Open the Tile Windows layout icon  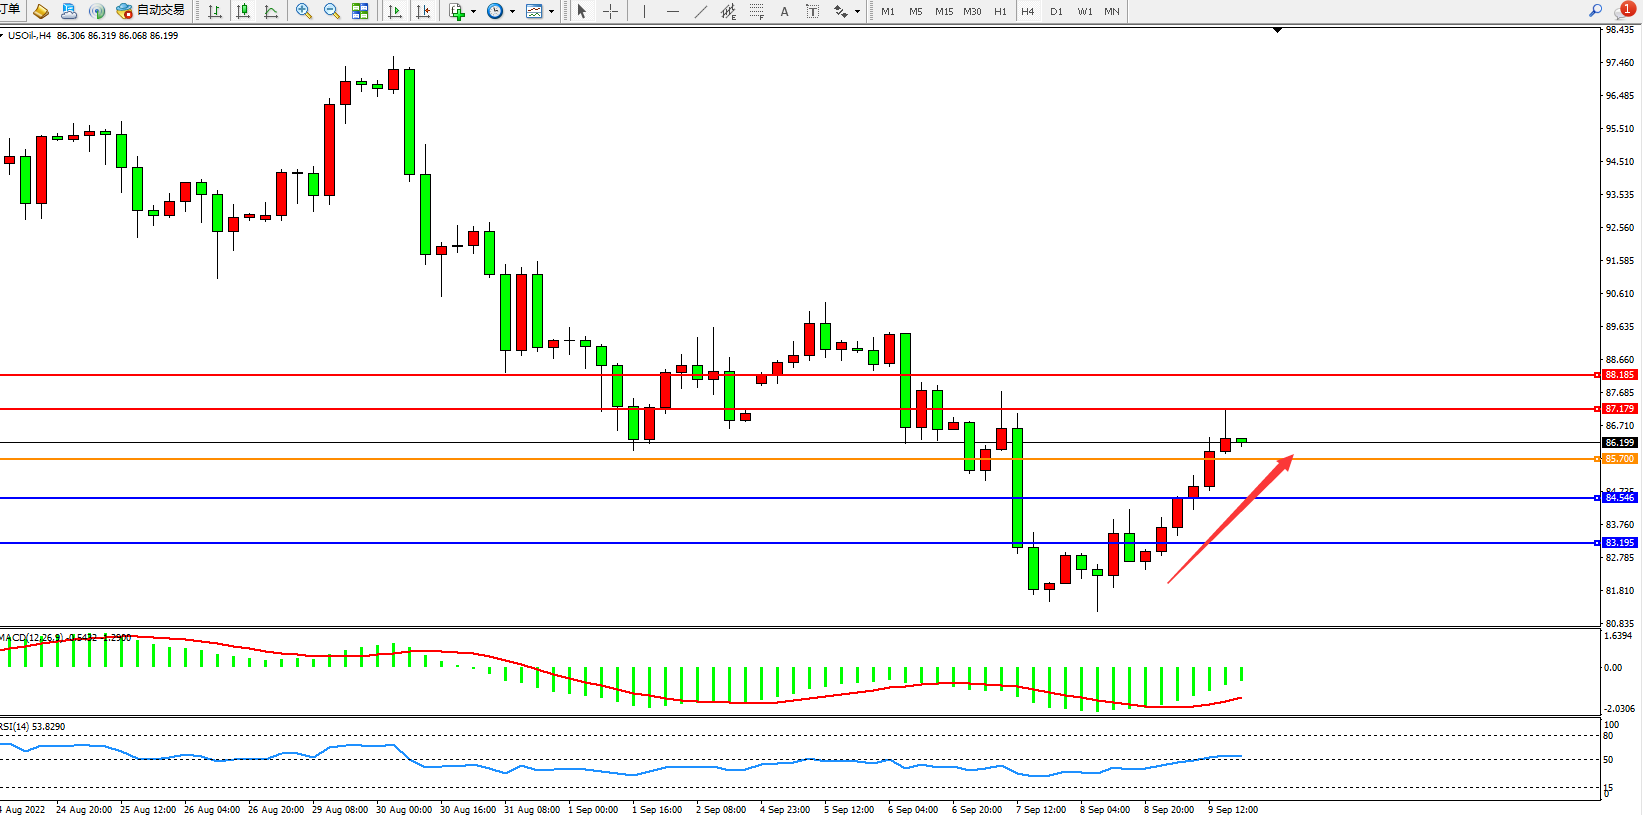pos(360,11)
